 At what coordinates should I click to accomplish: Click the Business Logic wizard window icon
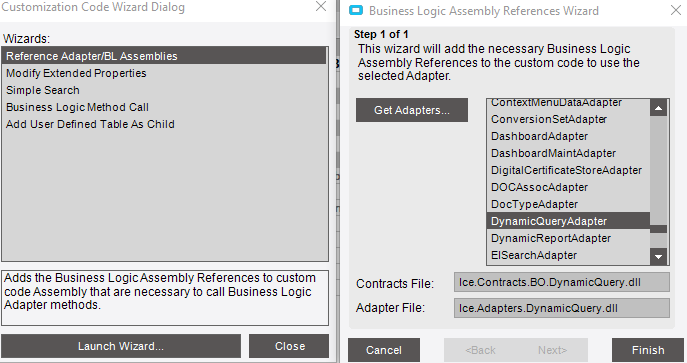pos(356,11)
